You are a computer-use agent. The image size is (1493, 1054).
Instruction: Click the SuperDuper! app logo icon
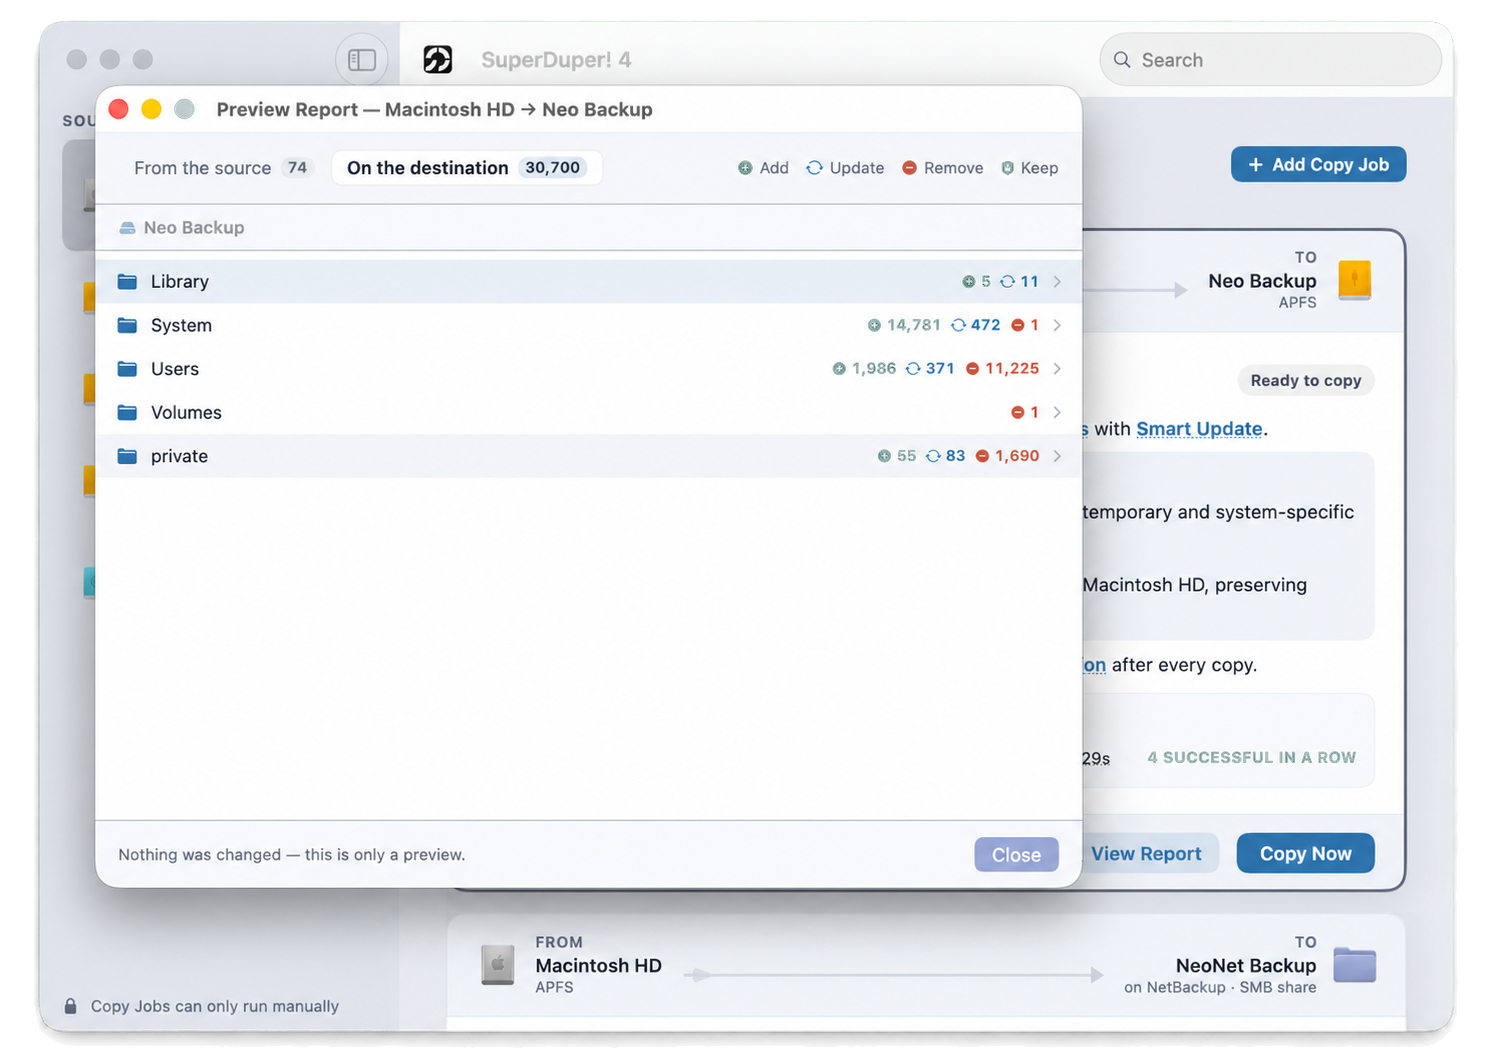(437, 60)
